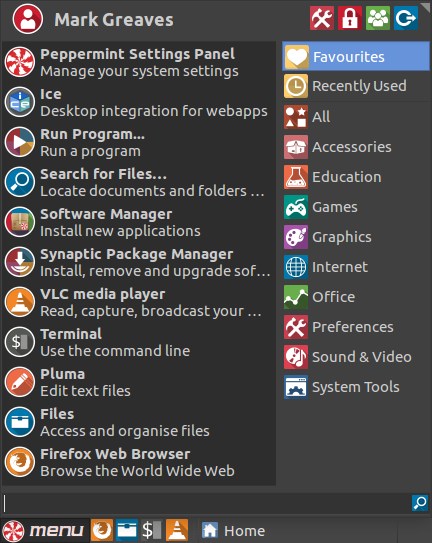
Task: Open the Graphics category
Action: click(356, 237)
